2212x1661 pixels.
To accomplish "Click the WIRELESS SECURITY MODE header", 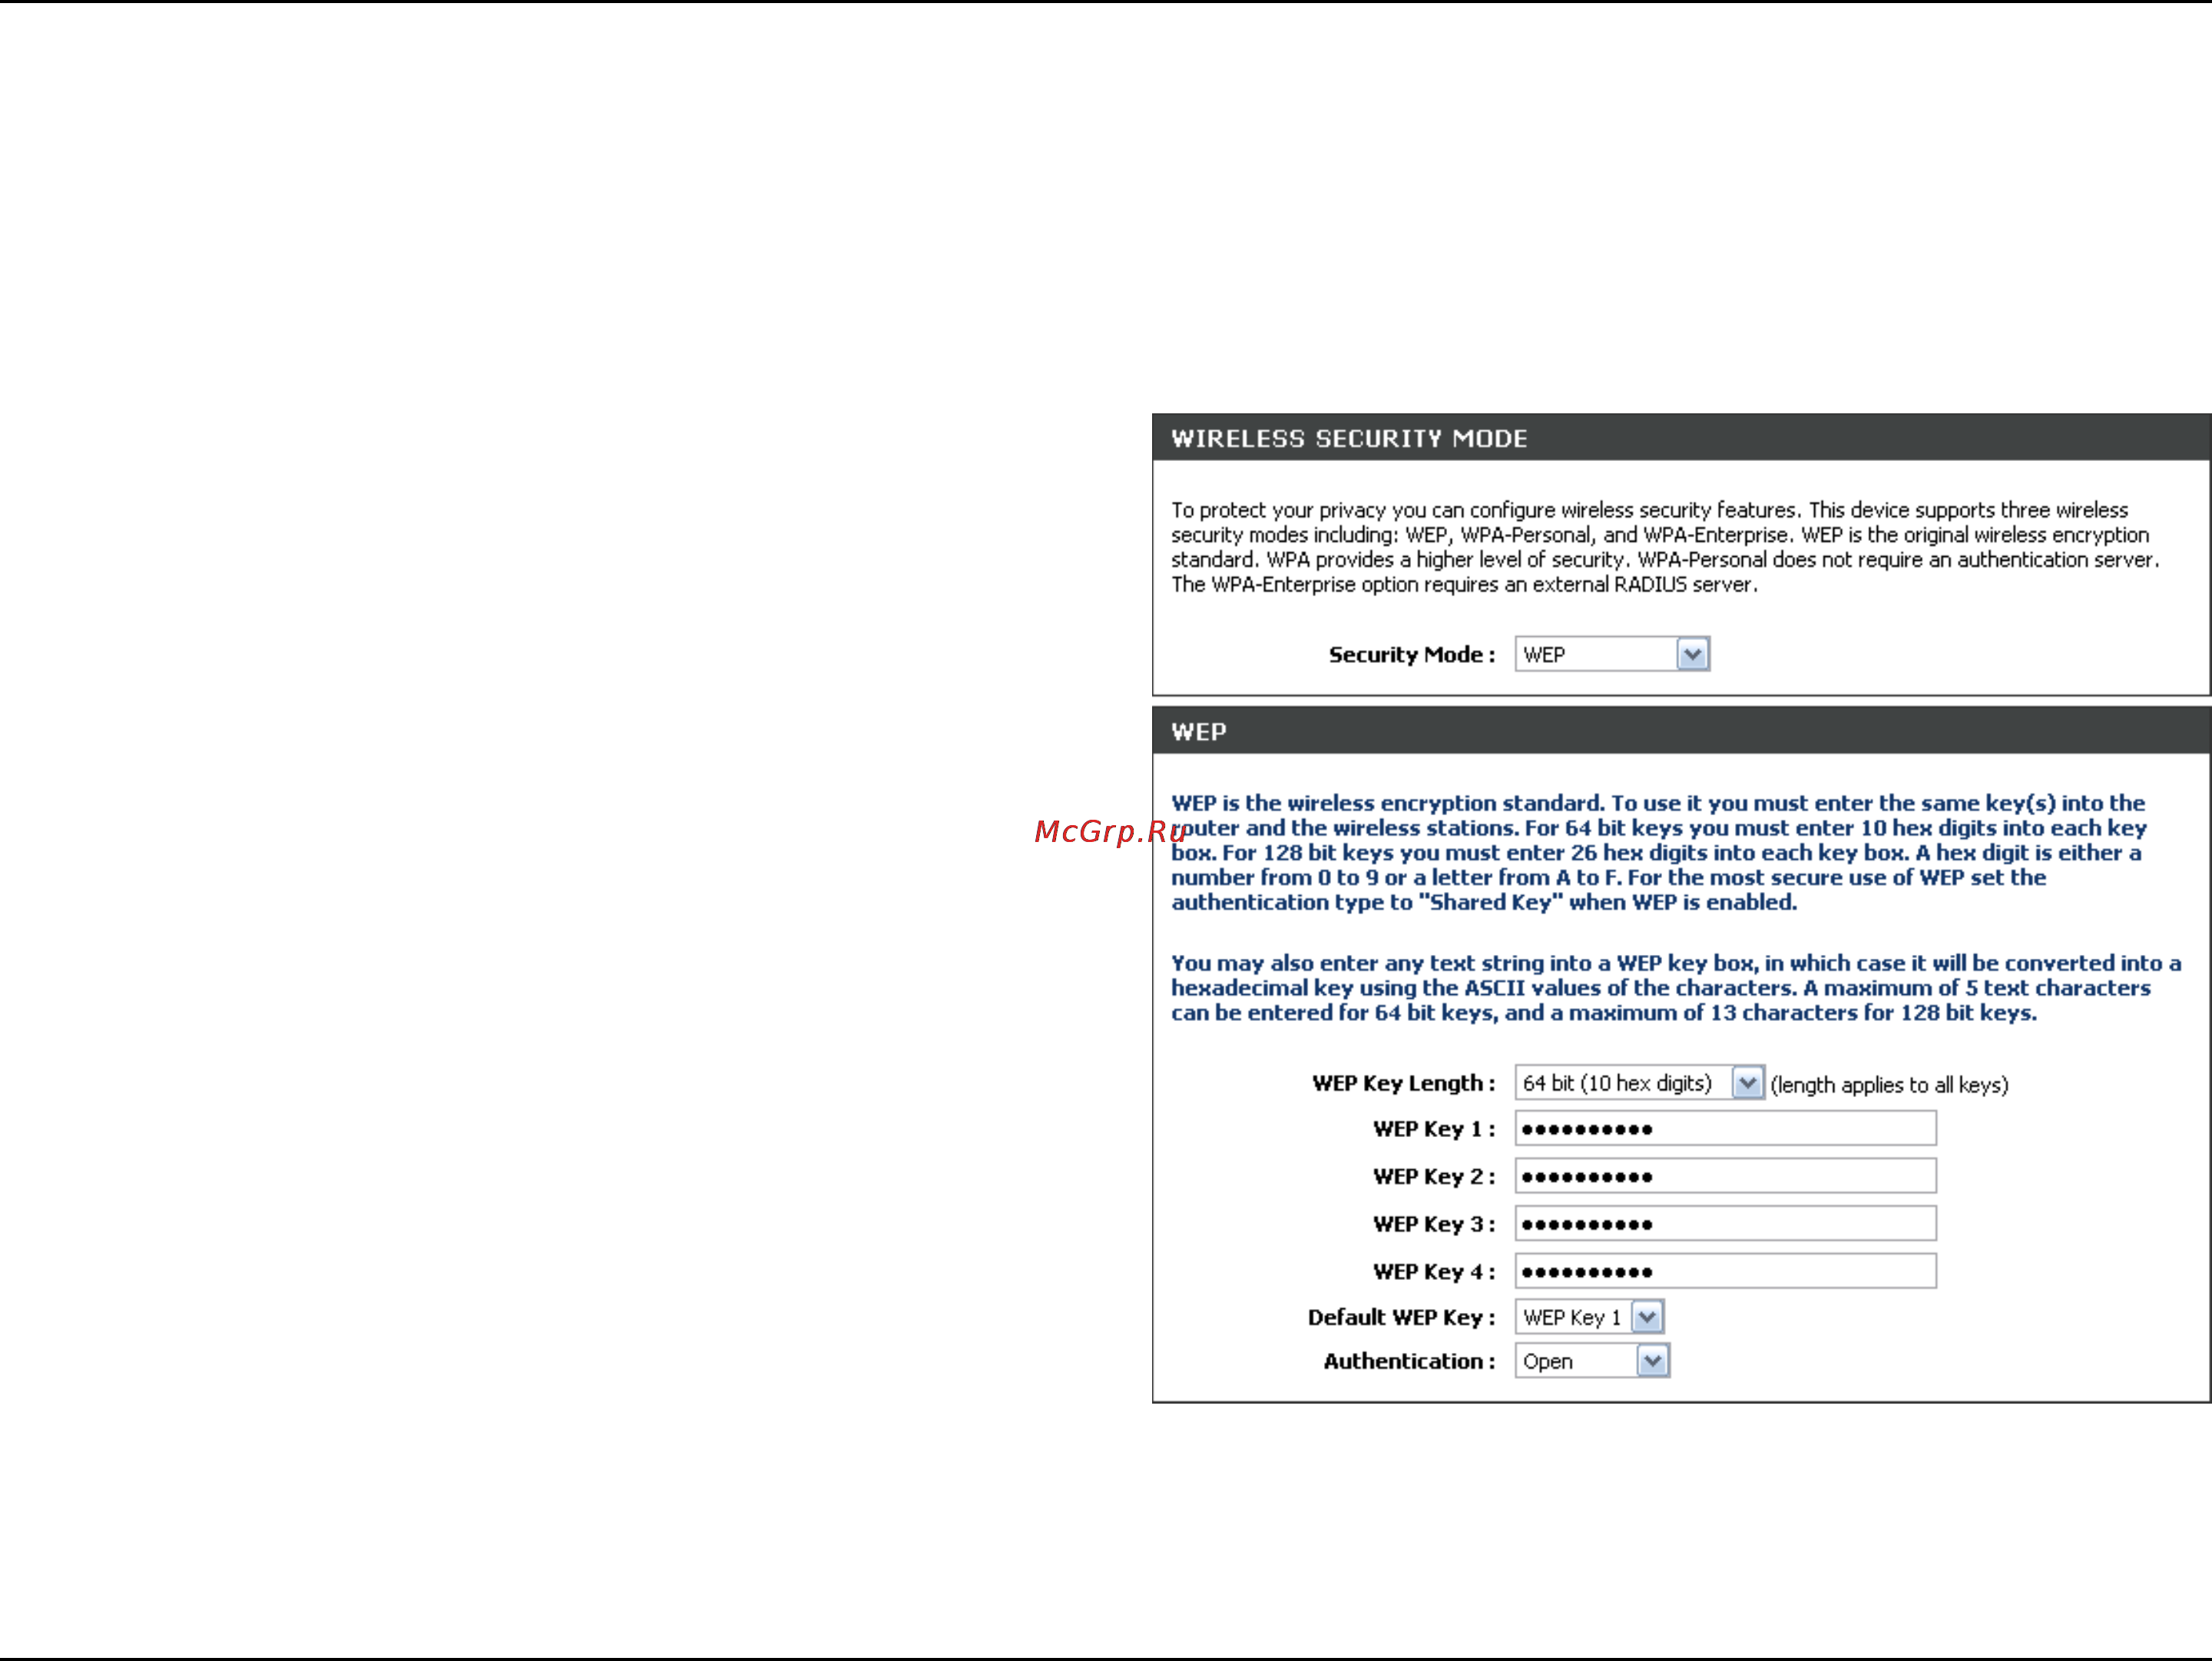I will (1681, 438).
